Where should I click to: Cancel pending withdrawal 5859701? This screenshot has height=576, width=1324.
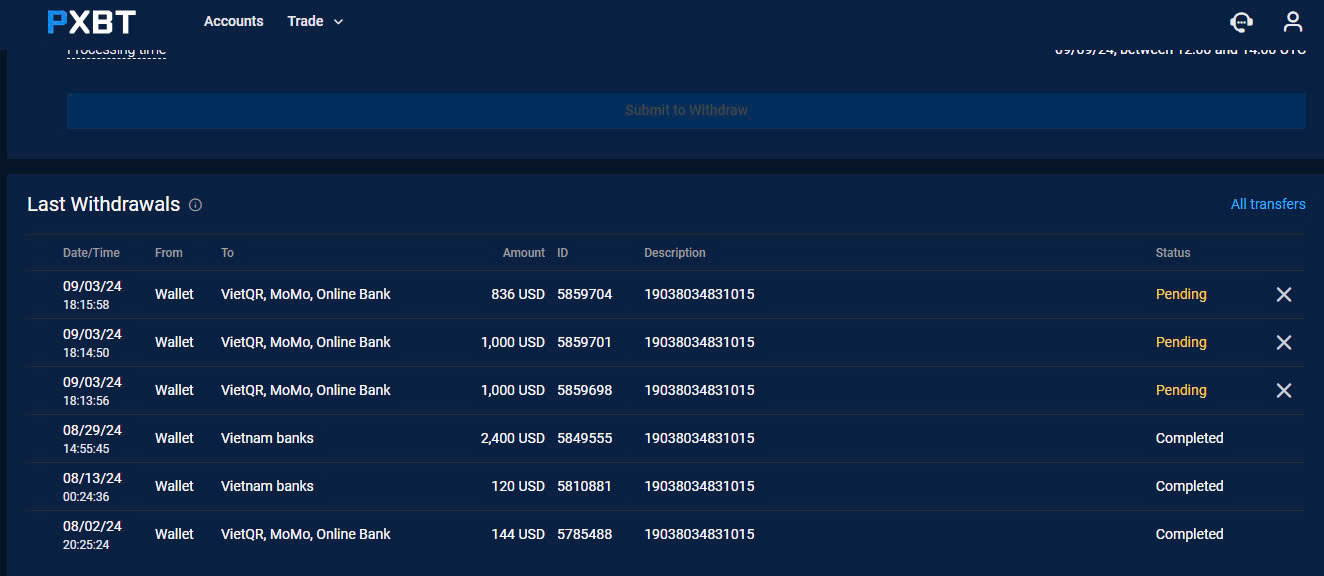pyautogui.click(x=1284, y=342)
